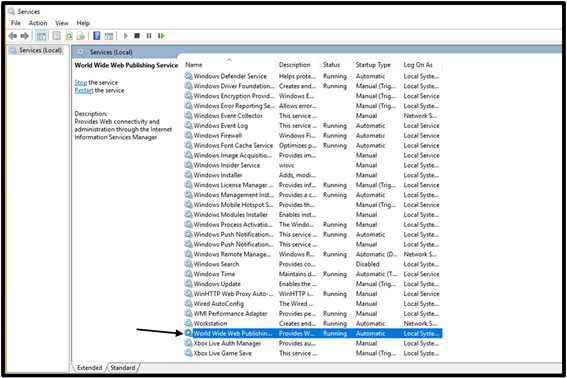
Task: Select Windows Remote Management row
Action: 313,254
